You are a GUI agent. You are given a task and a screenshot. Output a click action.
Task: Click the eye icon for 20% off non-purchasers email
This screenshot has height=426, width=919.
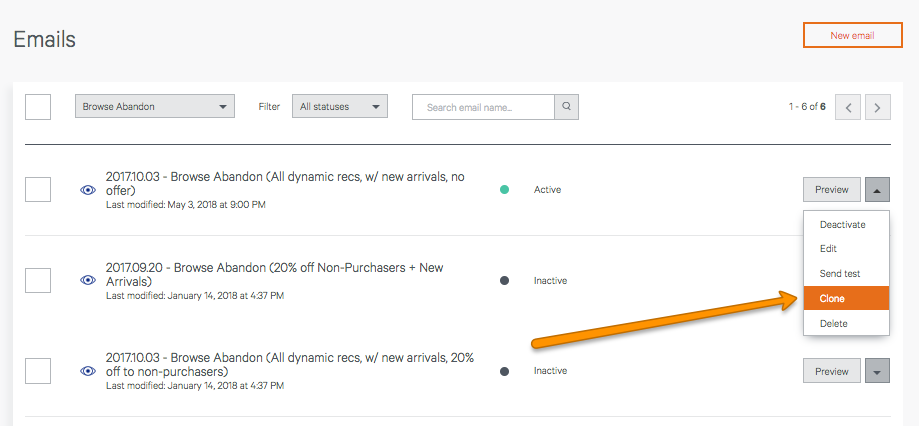coord(88,370)
